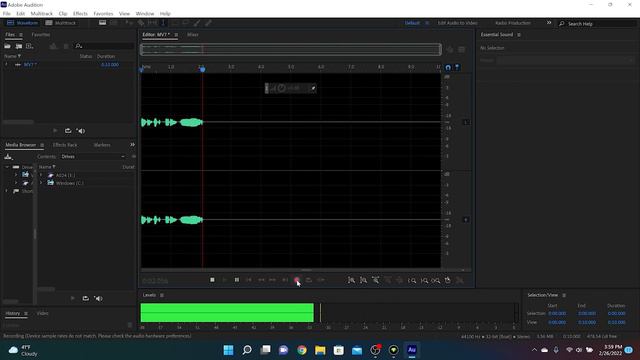Open the Favorites menu
Screen dimensions: 640x360
click(103, 13)
